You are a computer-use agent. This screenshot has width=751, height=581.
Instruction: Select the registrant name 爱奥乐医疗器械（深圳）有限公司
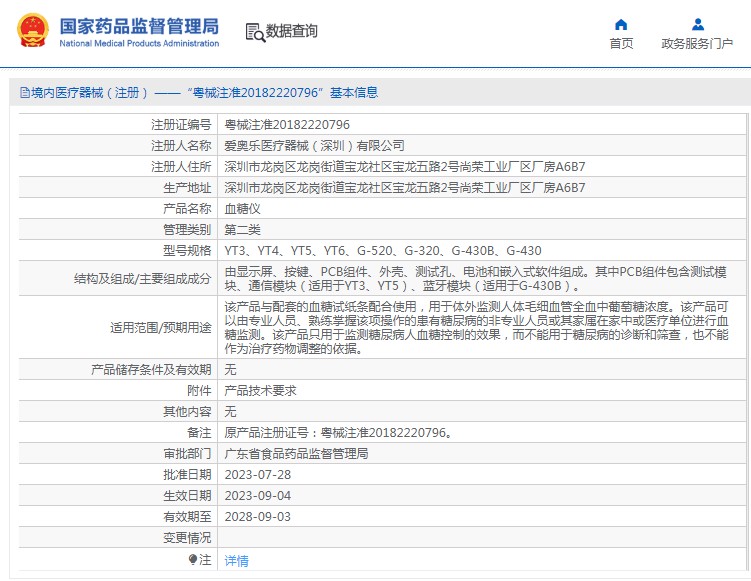314,146
